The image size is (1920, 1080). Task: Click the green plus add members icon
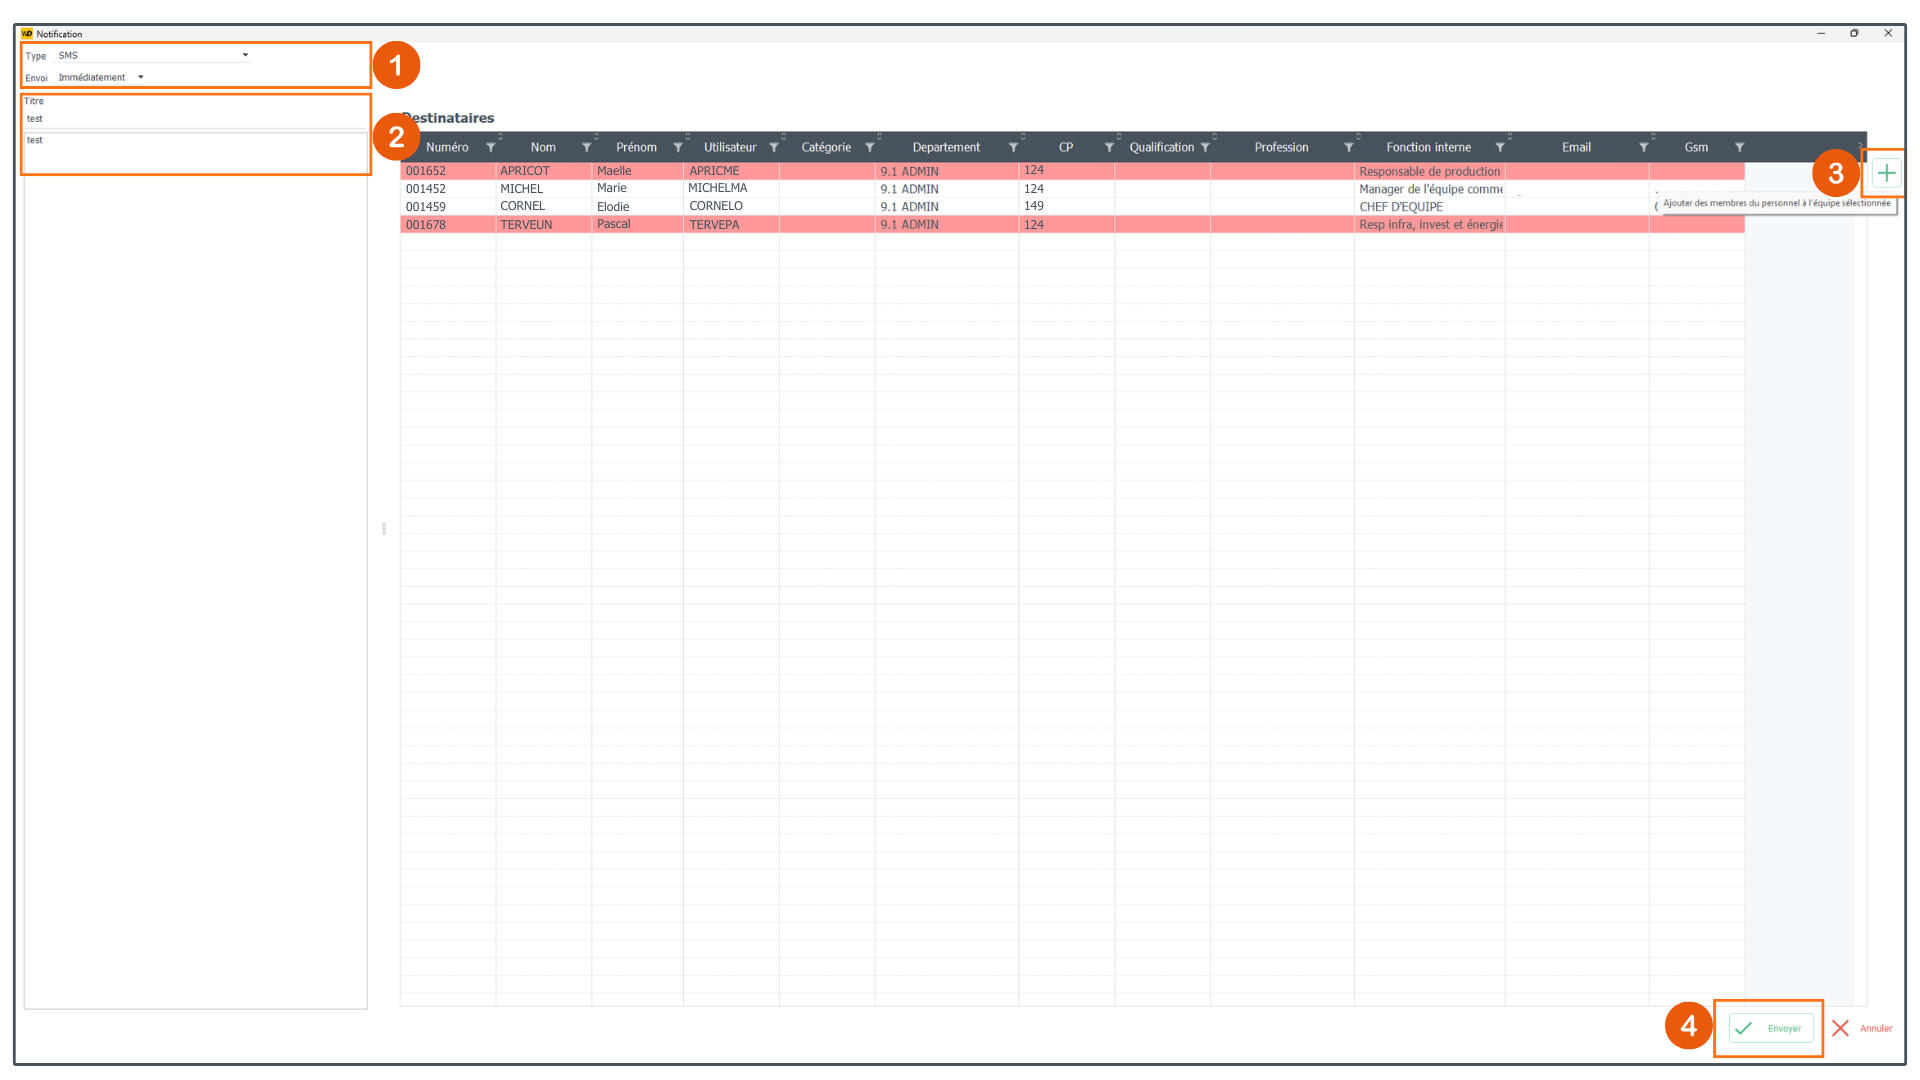pos(1885,173)
